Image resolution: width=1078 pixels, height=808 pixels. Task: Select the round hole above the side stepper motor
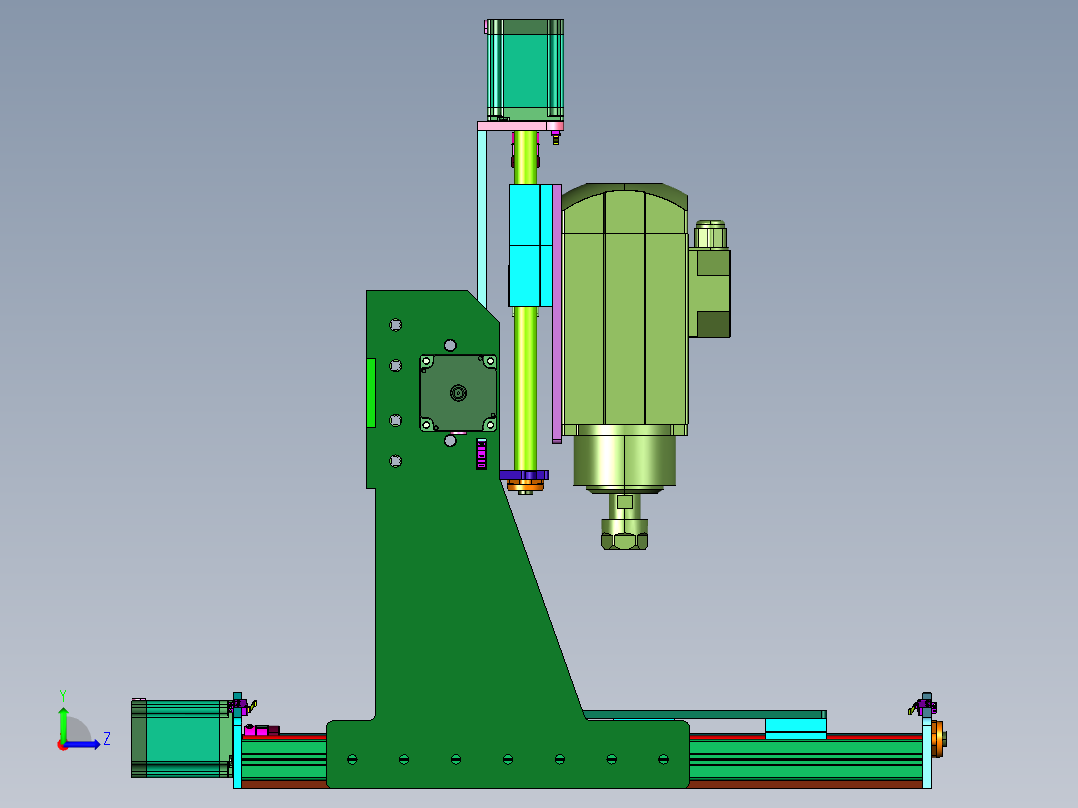[450, 345]
